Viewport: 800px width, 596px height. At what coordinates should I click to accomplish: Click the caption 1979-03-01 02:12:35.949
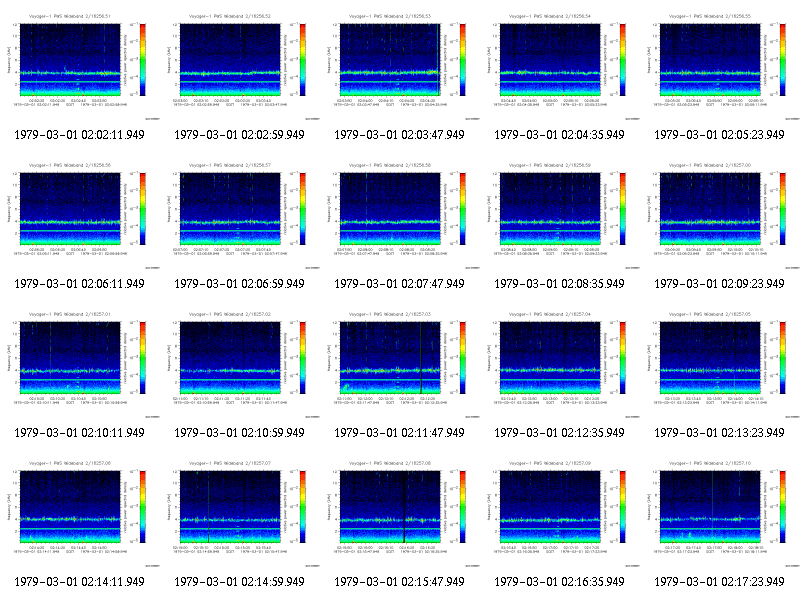(x=559, y=433)
